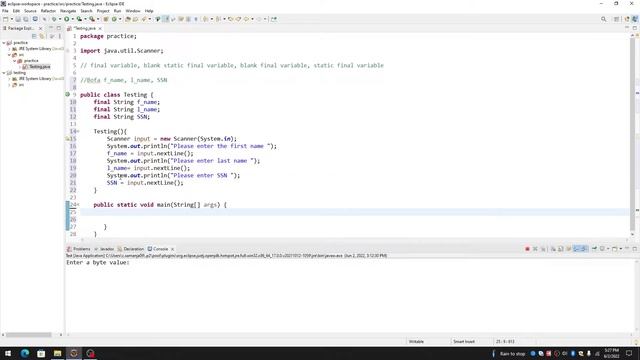Switch to the Problems tab
This screenshot has height=360, width=640.
tap(79, 249)
